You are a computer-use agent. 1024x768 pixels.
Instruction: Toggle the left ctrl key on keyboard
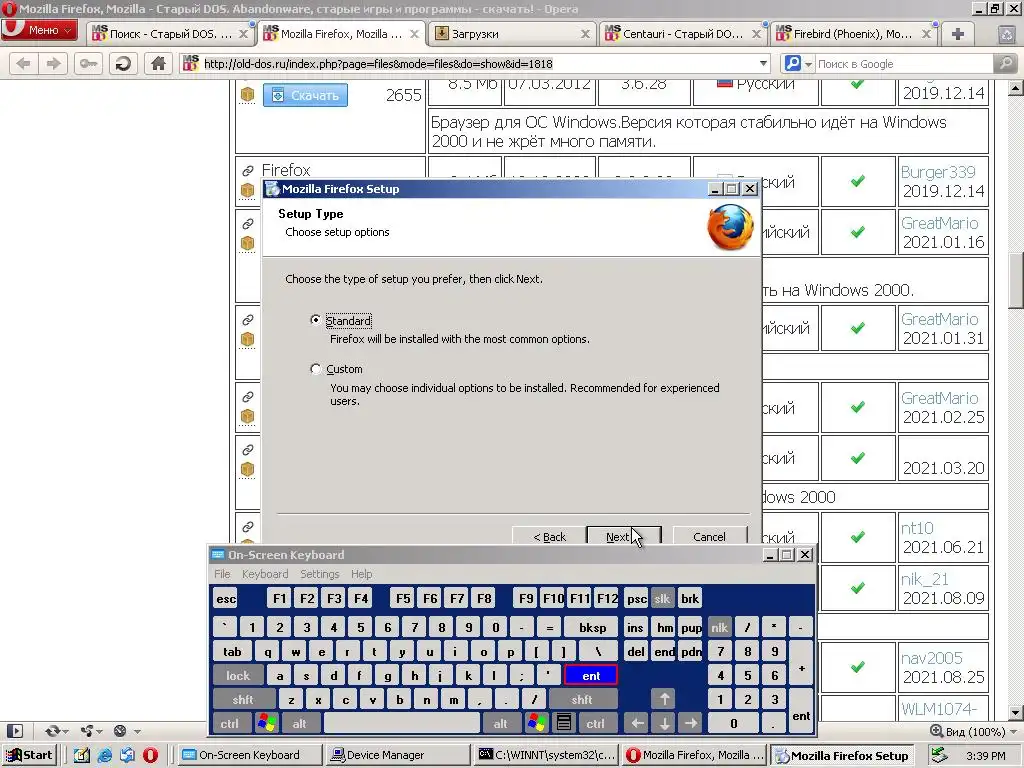point(229,723)
